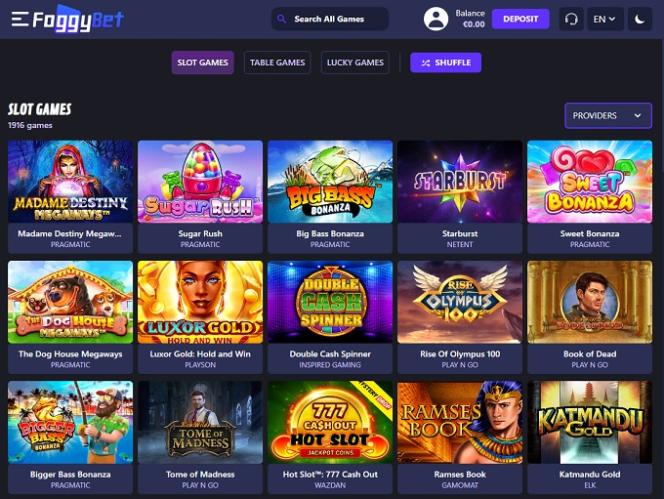The image size is (664, 499).
Task: Launch the Sweet Bonanza game
Action: [589, 182]
